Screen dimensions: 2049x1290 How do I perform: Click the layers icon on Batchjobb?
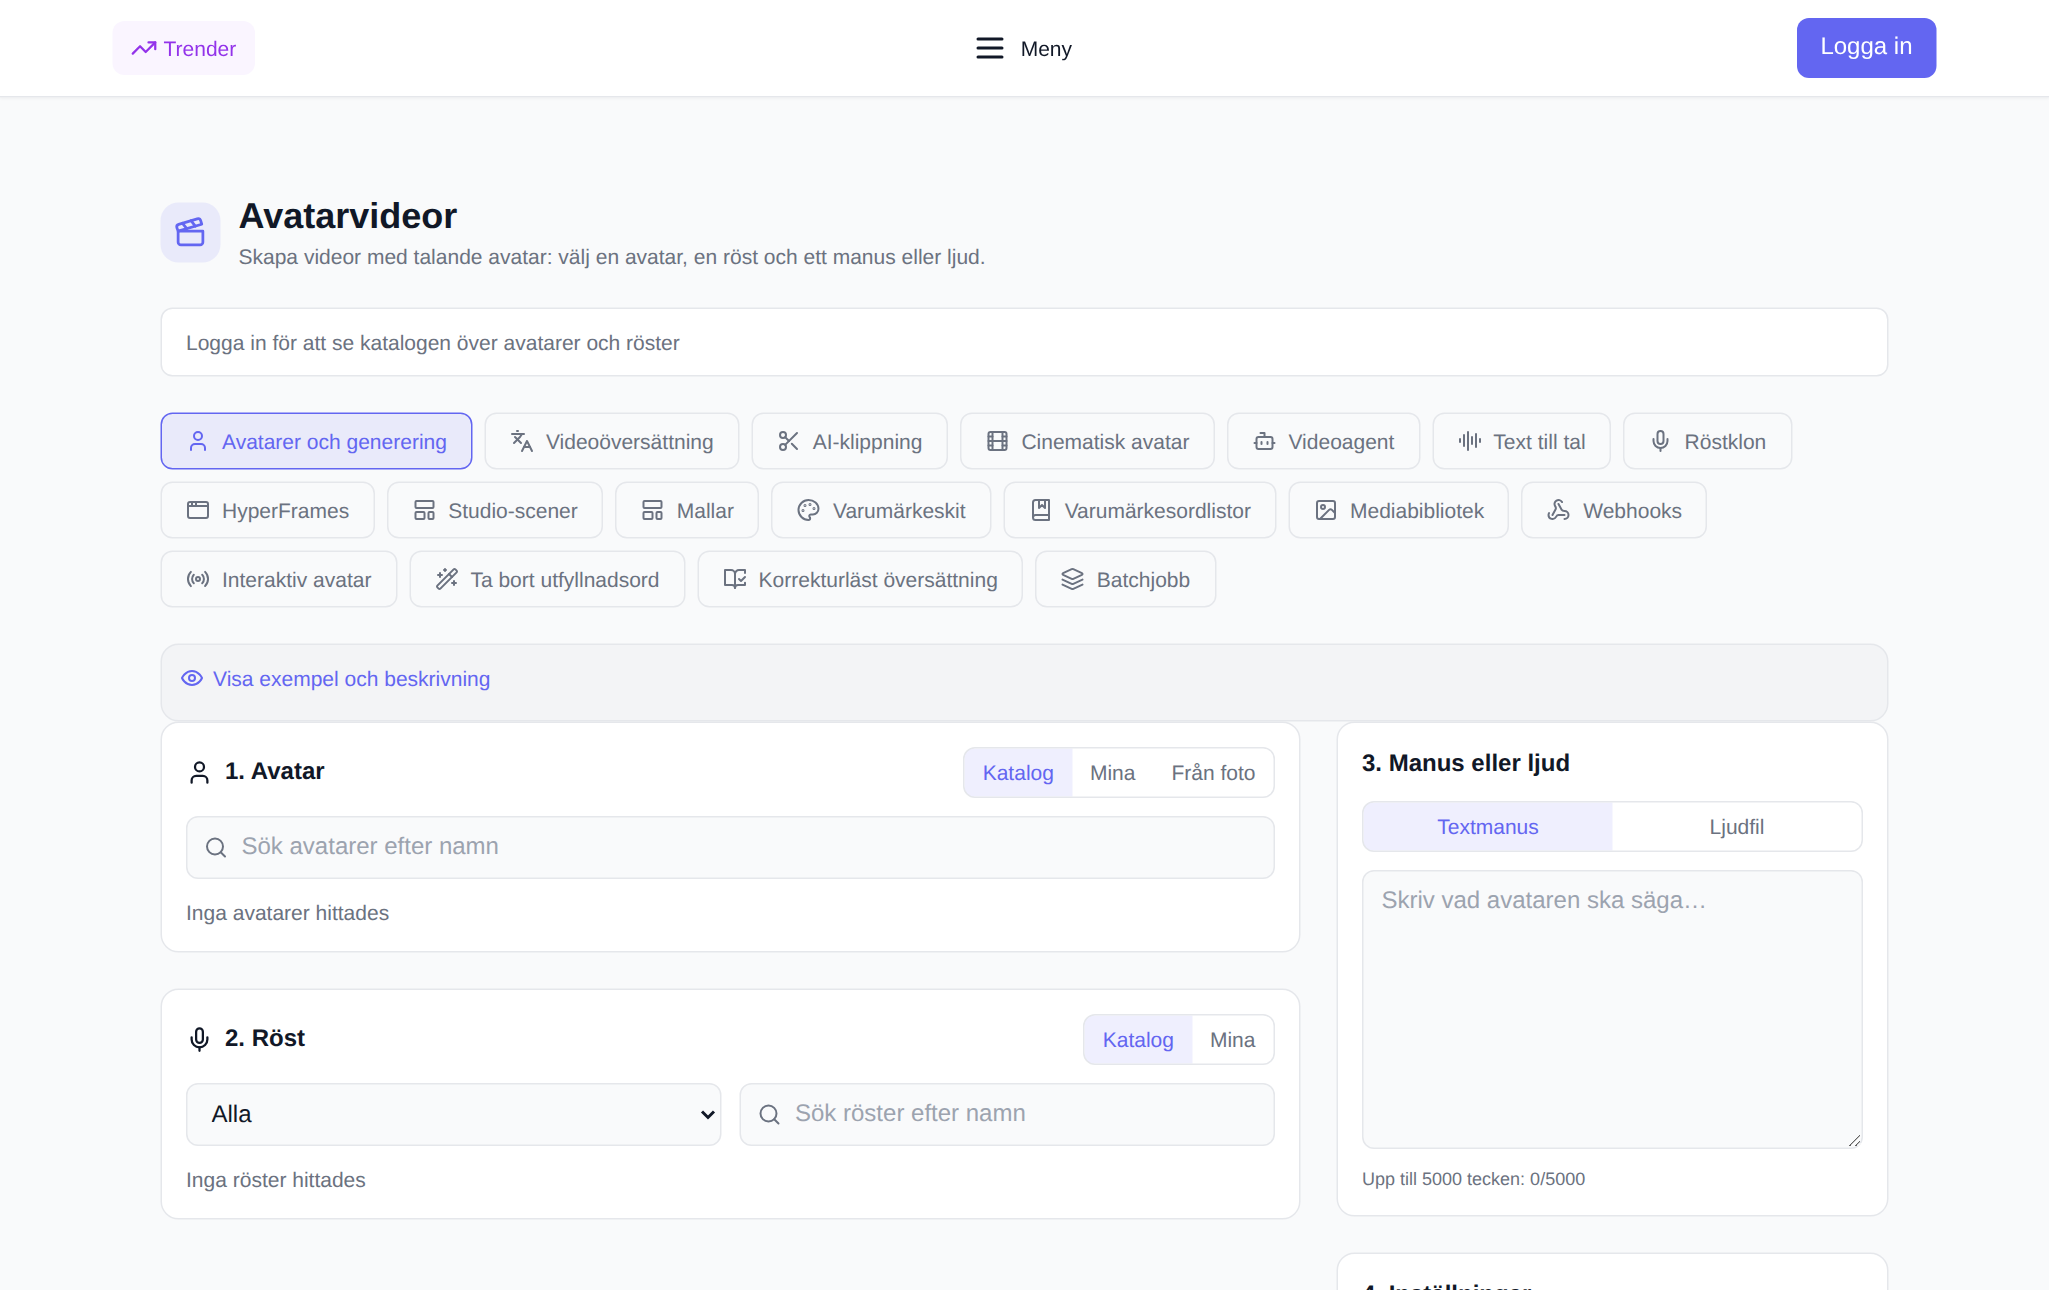[x=1072, y=579]
